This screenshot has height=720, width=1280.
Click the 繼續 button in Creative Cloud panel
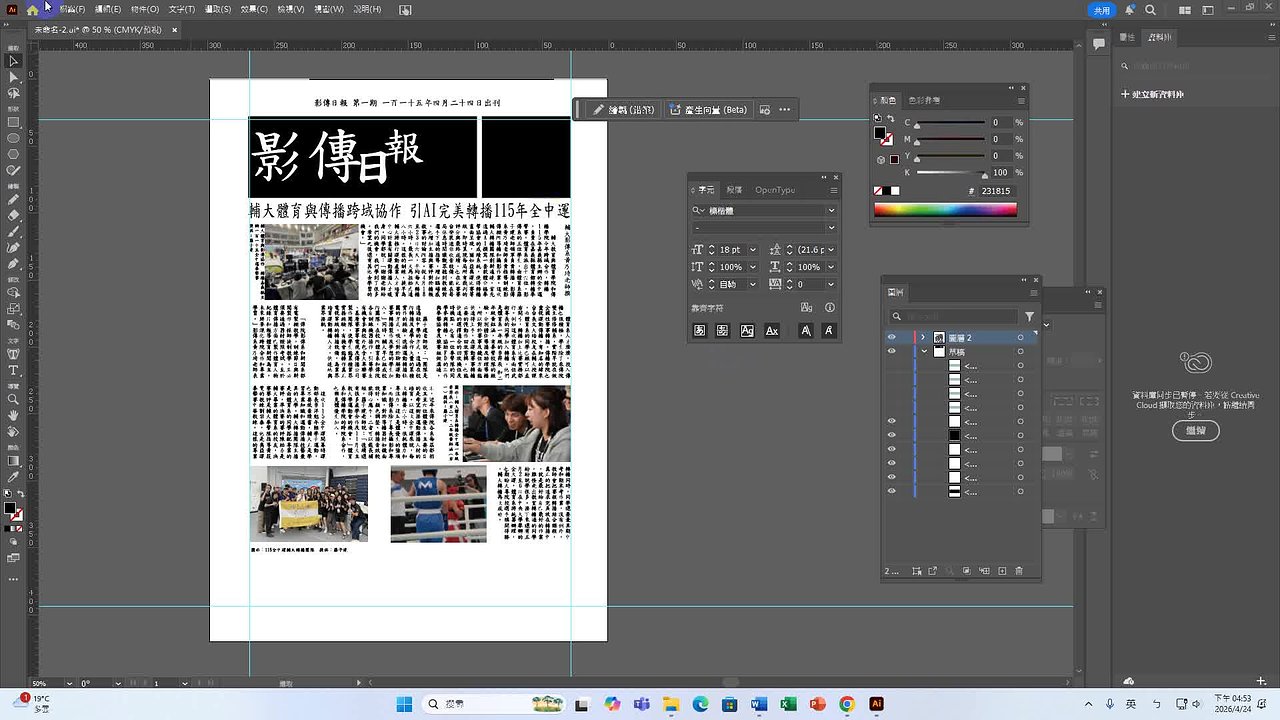point(1196,431)
